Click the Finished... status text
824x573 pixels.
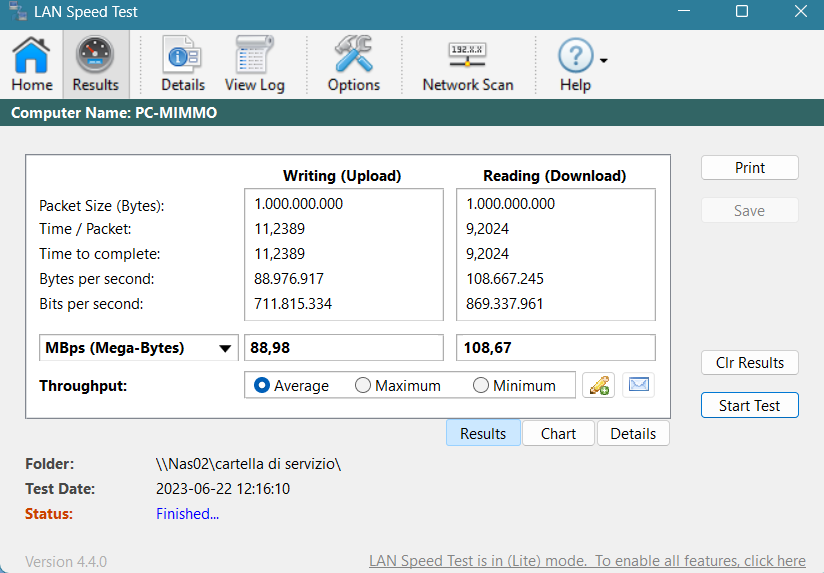click(x=188, y=514)
